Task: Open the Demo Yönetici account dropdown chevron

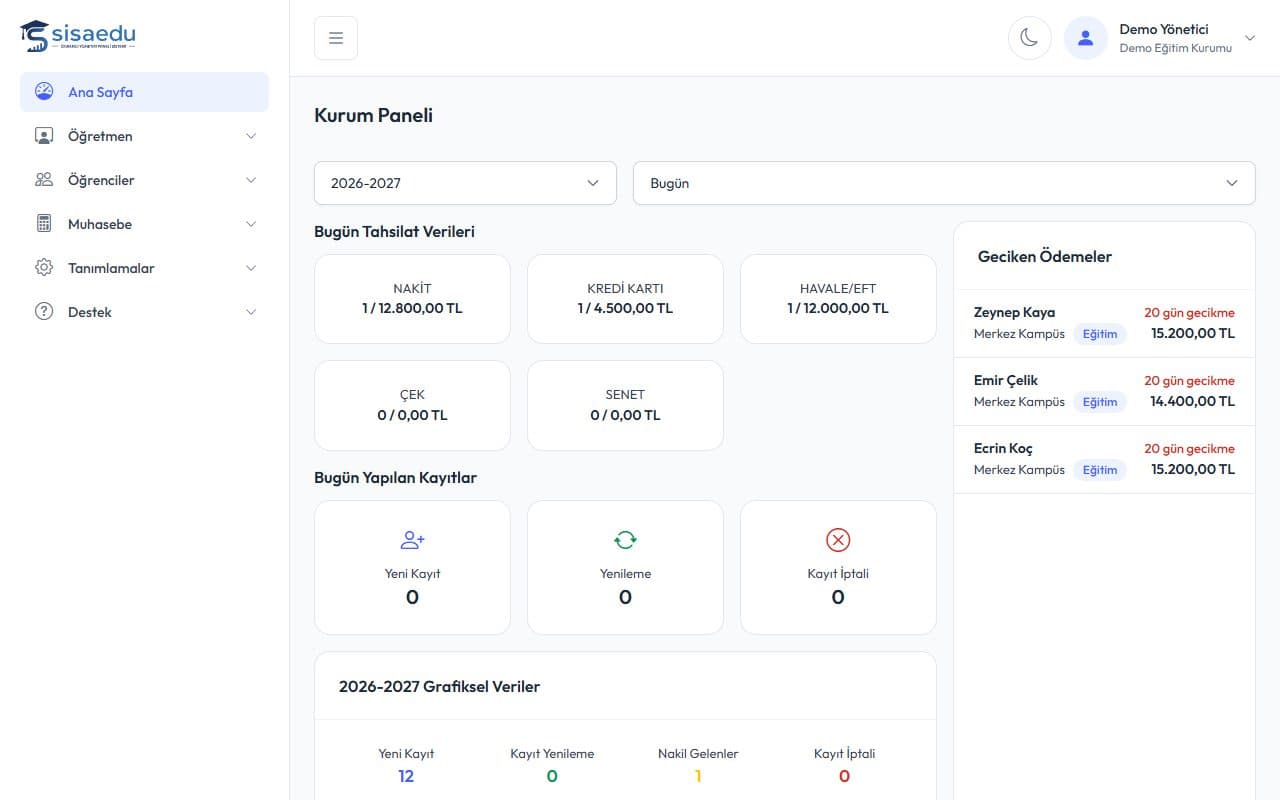Action: tap(1249, 38)
